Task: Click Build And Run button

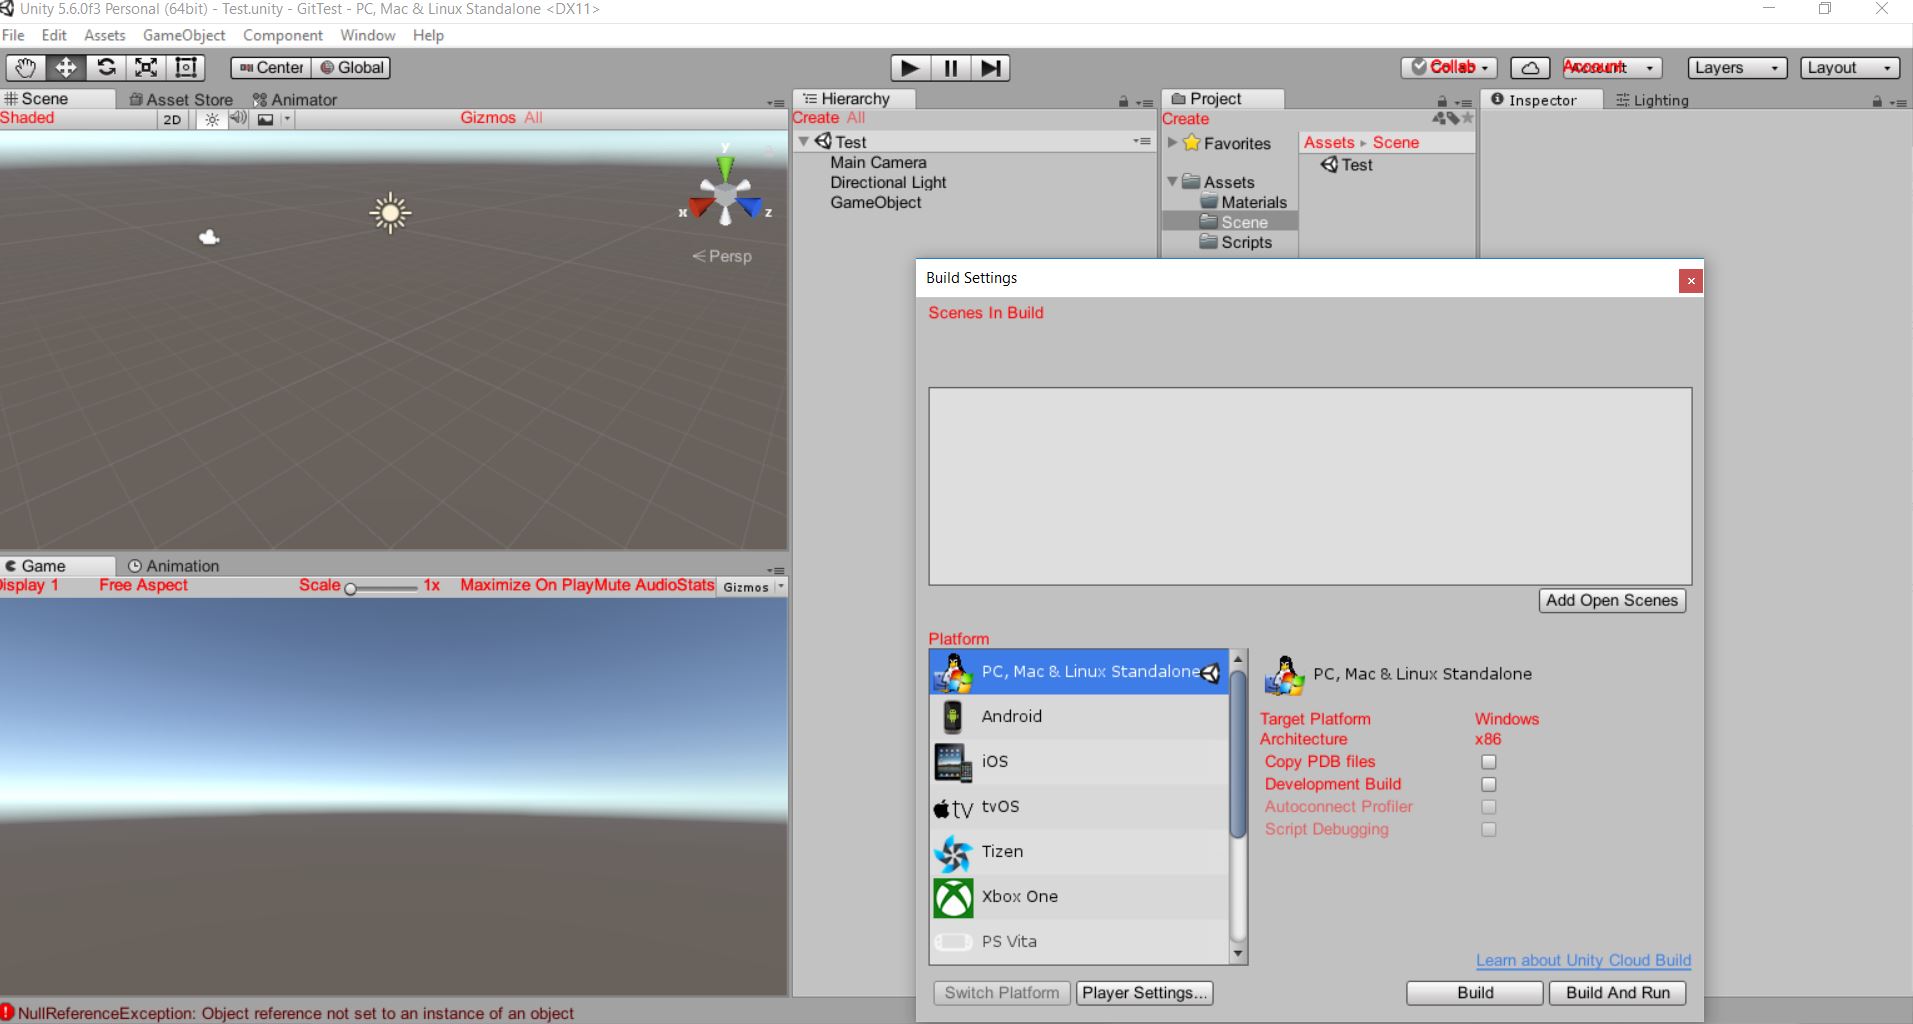Action: click(1618, 993)
